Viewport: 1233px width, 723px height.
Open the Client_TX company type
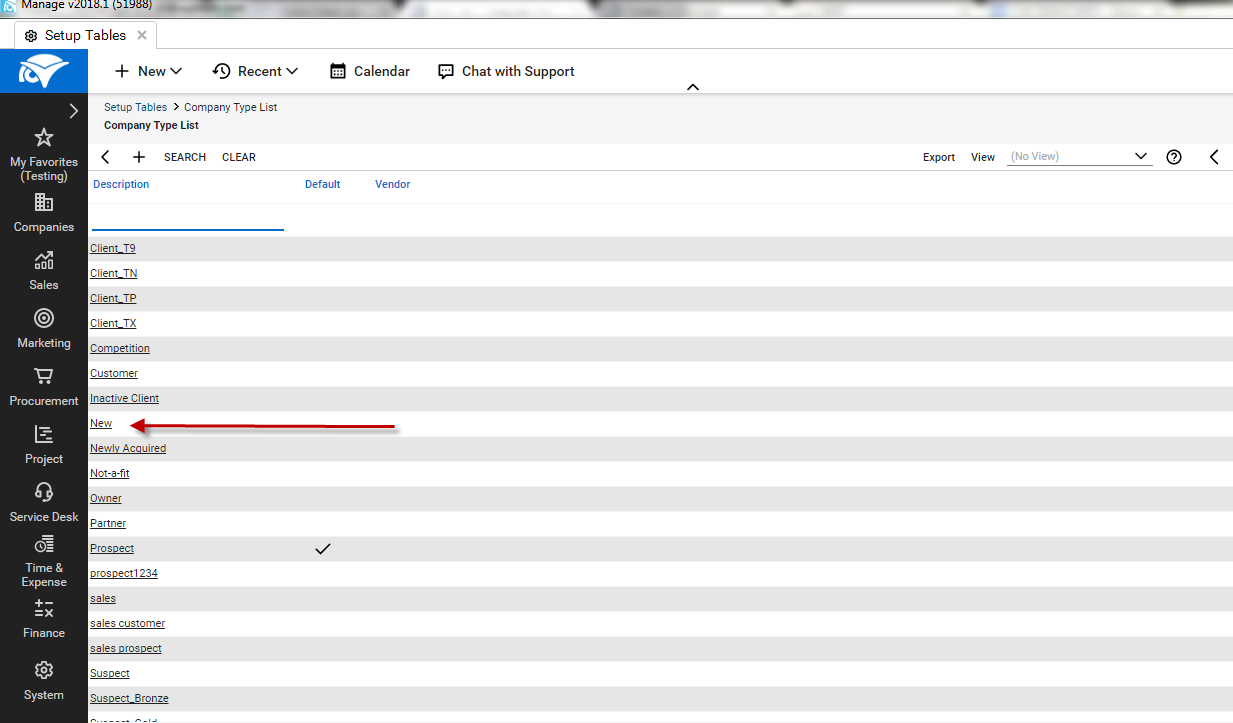pos(113,323)
